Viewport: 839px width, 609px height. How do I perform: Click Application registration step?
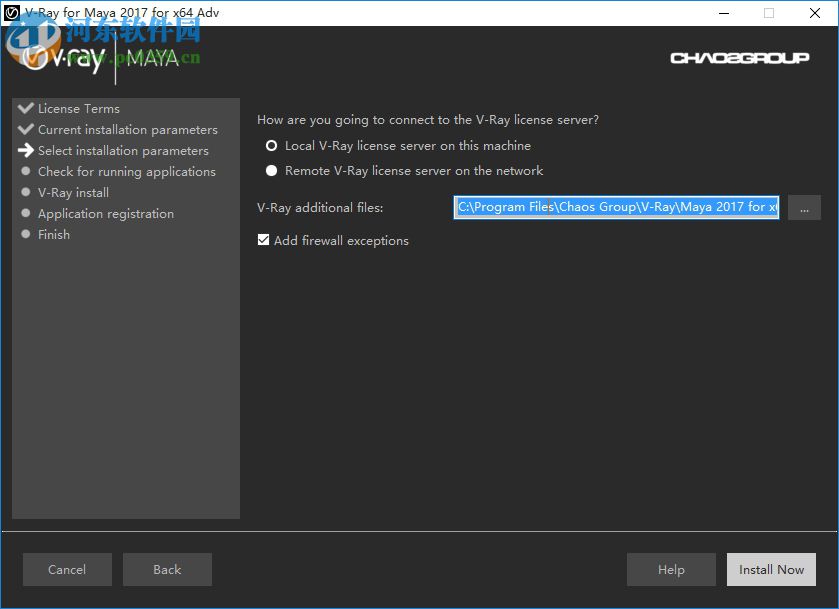(106, 214)
